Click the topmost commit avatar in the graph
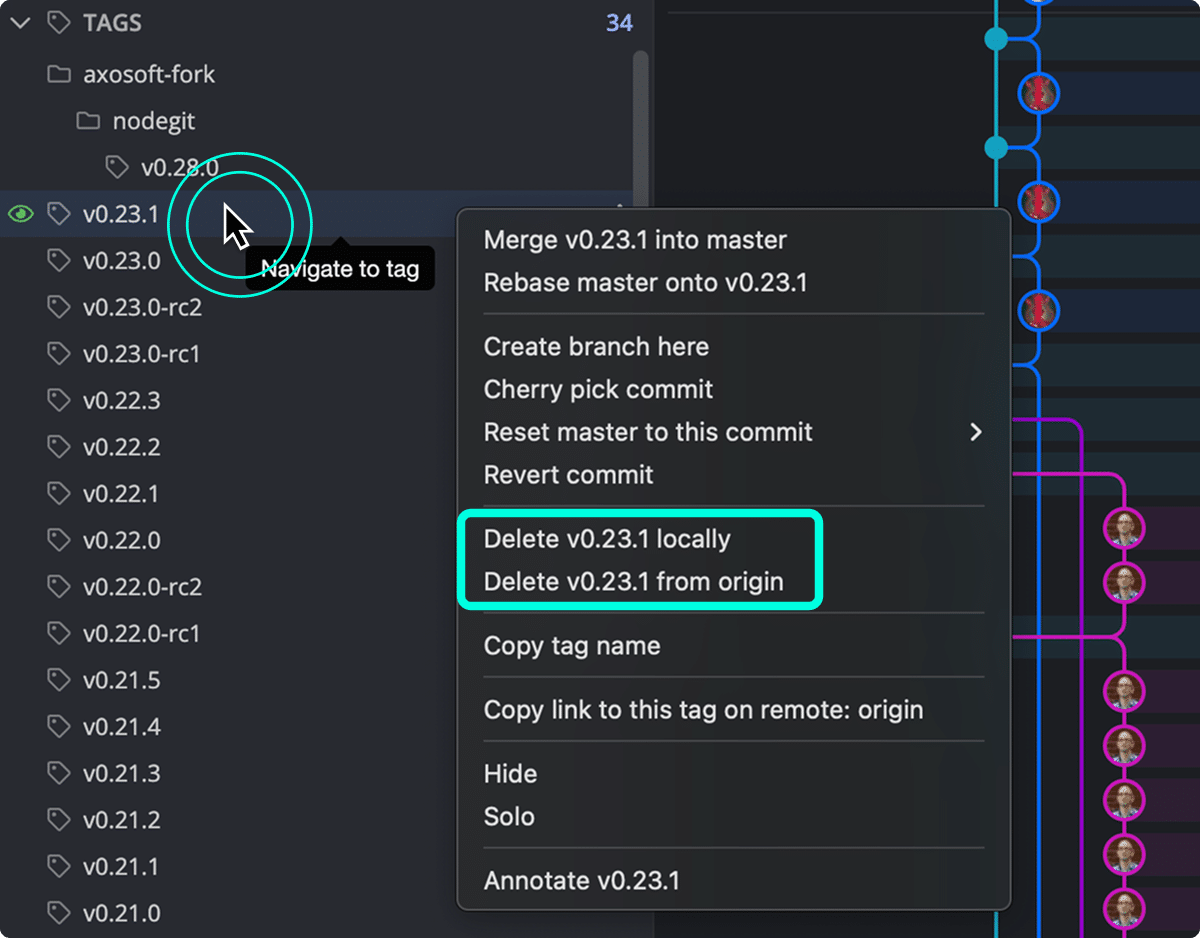1200x938 pixels. (x=1038, y=94)
